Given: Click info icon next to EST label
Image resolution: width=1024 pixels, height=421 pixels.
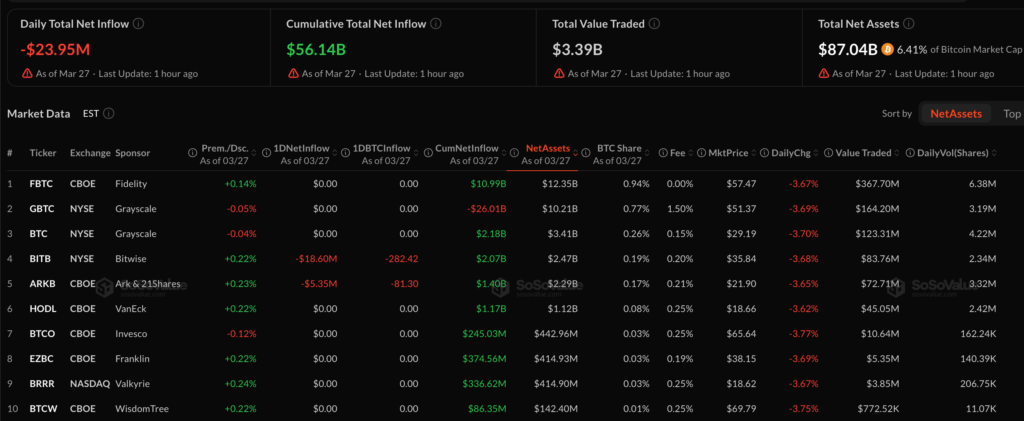Looking at the screenshot, I should point(108,114).
